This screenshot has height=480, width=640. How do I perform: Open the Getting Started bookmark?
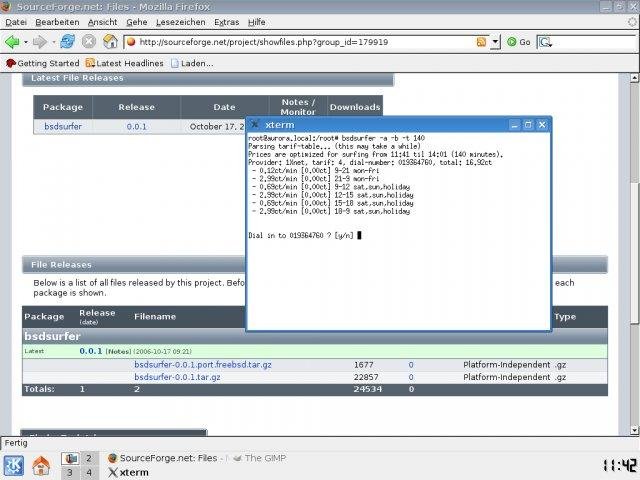click(x=42, y=63)
